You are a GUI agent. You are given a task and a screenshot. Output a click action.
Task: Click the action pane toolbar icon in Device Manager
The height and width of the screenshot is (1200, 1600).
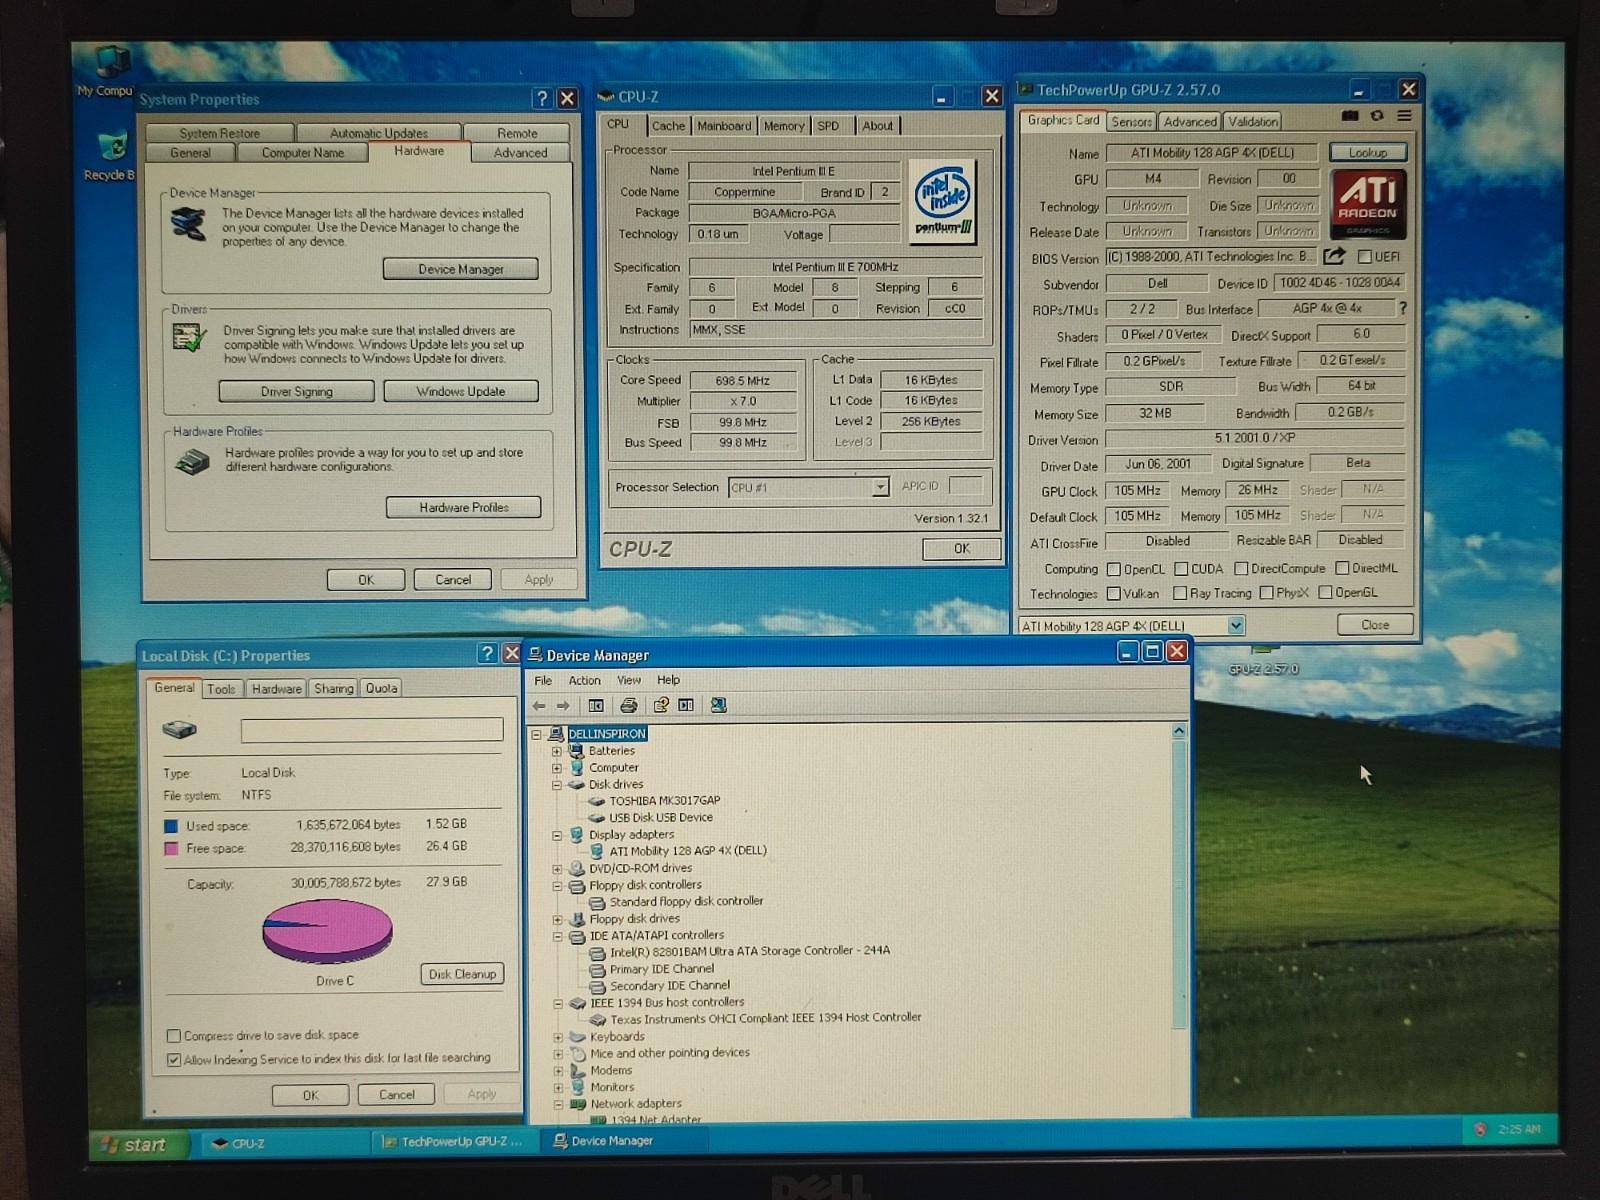point(686,706)
